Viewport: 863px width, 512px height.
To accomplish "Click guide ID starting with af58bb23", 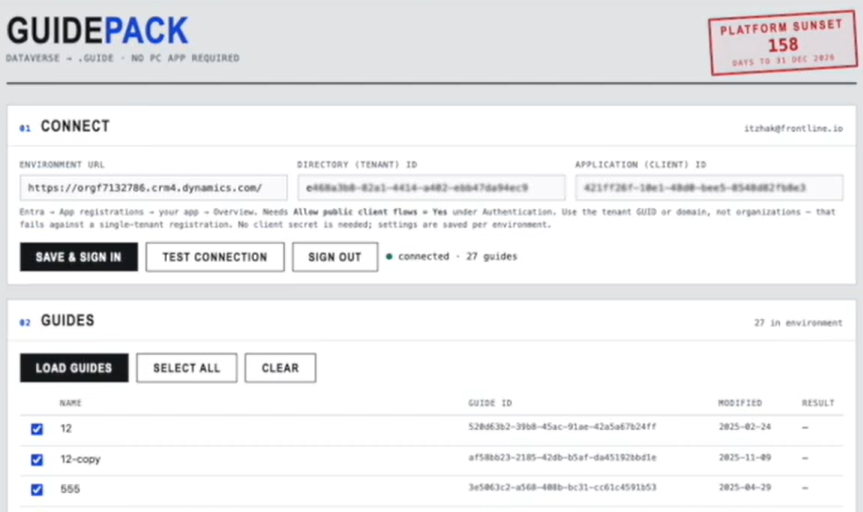I will (x=562, y=457).
